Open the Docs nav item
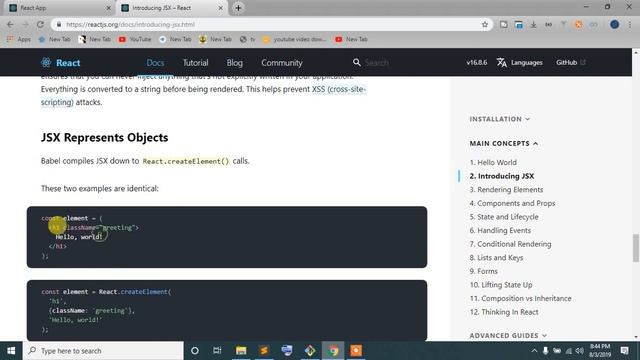 pyautogui.click(x=155, y=62)
